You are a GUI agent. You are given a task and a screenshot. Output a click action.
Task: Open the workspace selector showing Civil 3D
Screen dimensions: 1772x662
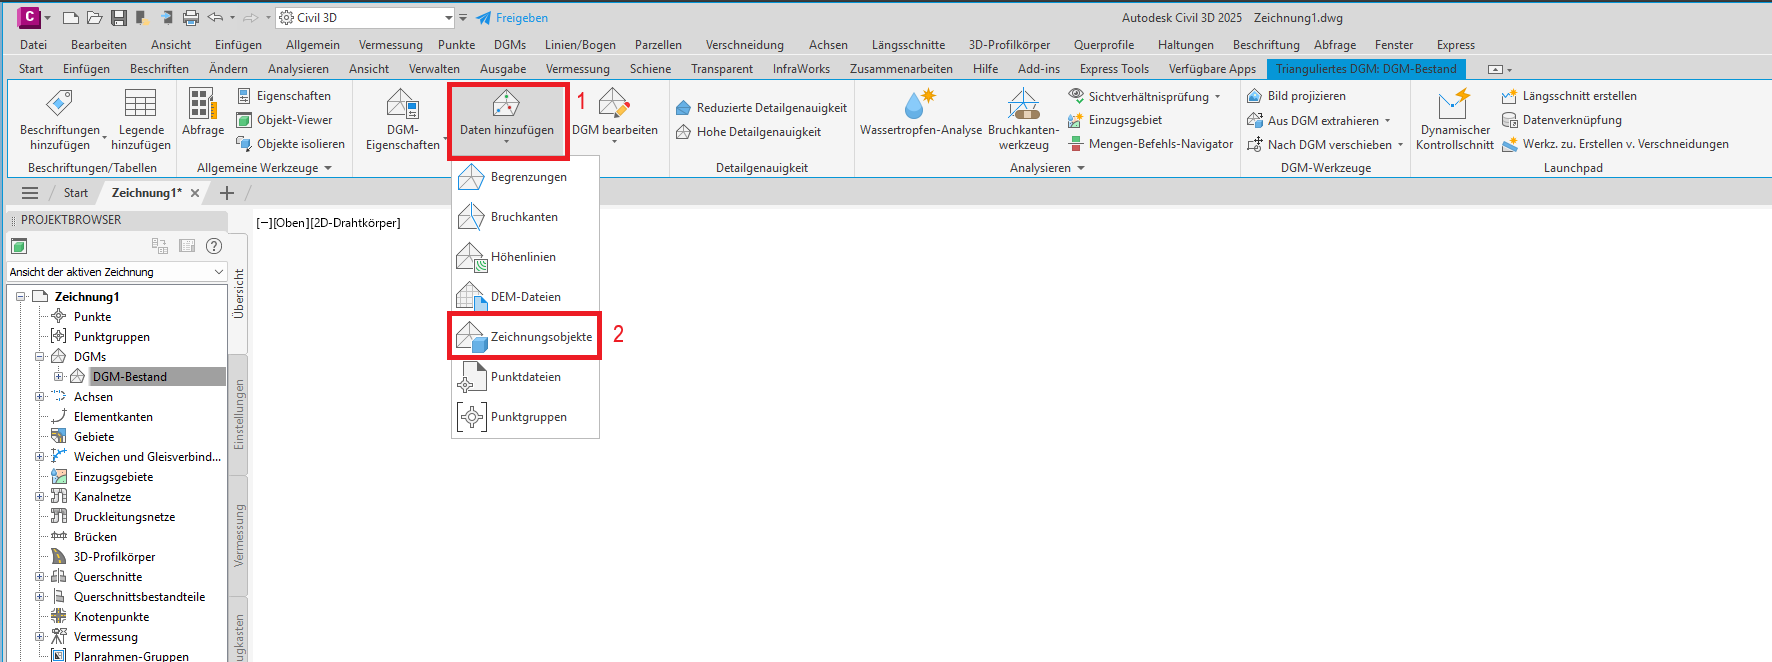pyautogui.click(x=365, y=18)
